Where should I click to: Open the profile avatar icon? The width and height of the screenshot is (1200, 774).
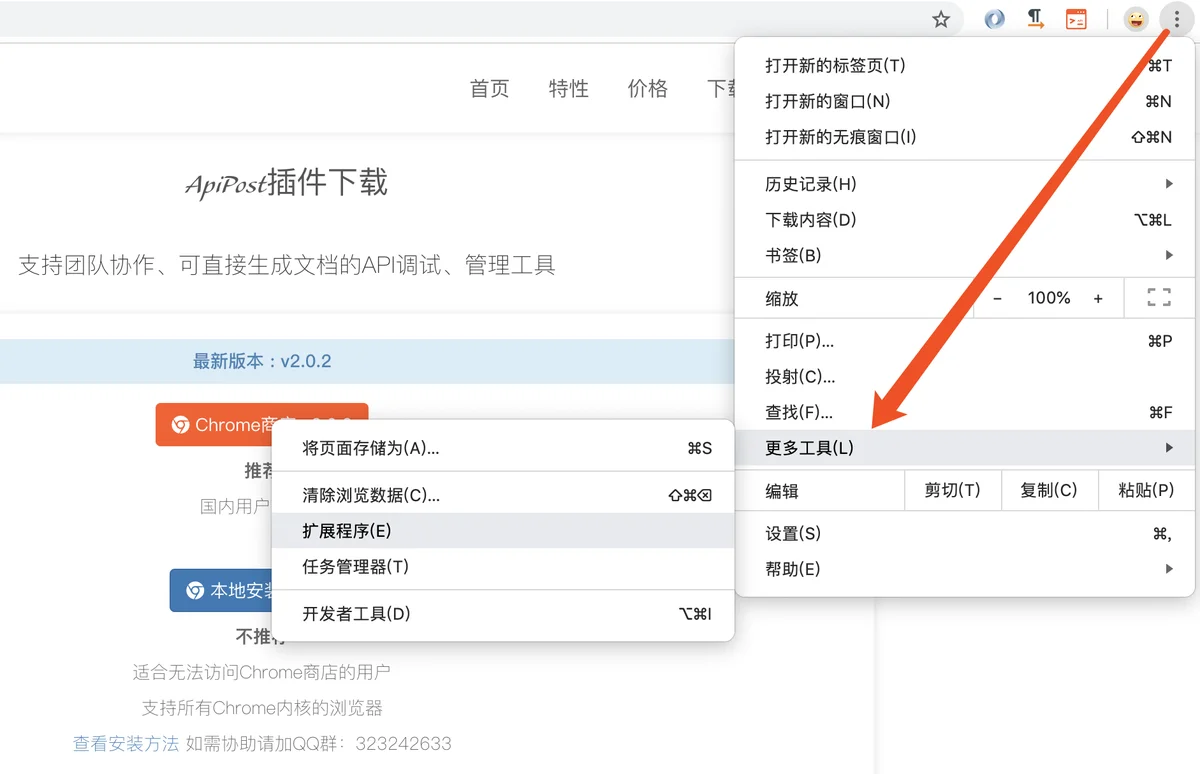pos(1136,19)
